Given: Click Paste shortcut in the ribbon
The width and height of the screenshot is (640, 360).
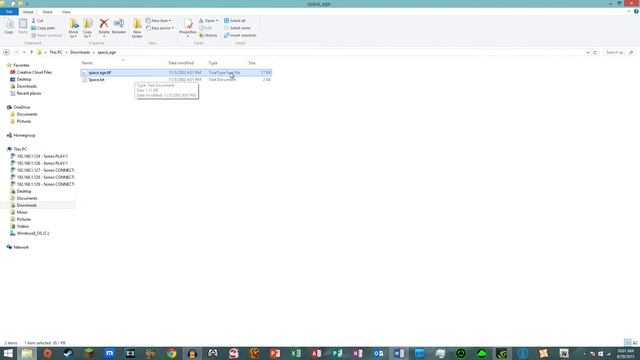Looking at the screenshot, I should [47, 36].
